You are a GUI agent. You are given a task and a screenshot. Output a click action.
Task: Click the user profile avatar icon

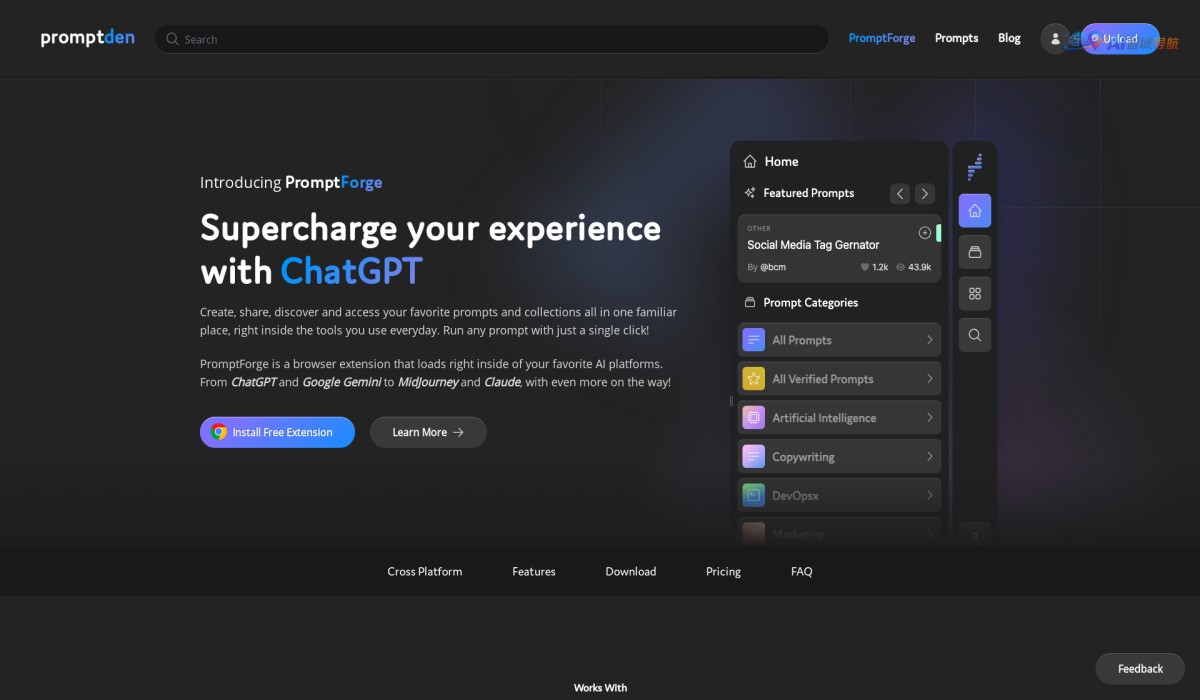coord(1055,39)
